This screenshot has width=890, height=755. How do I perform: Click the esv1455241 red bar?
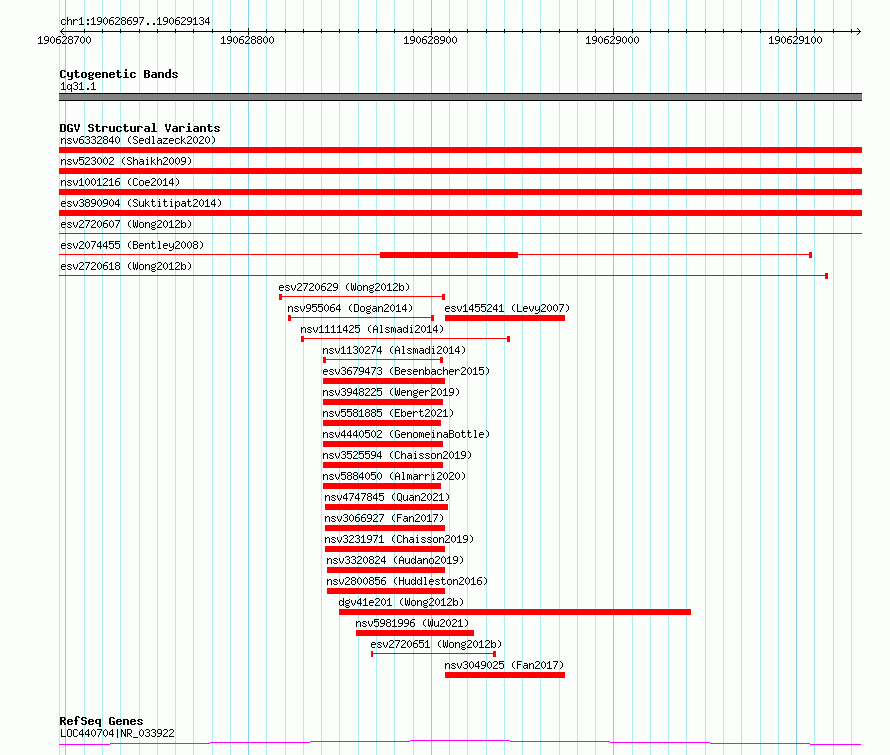[505, 318]
